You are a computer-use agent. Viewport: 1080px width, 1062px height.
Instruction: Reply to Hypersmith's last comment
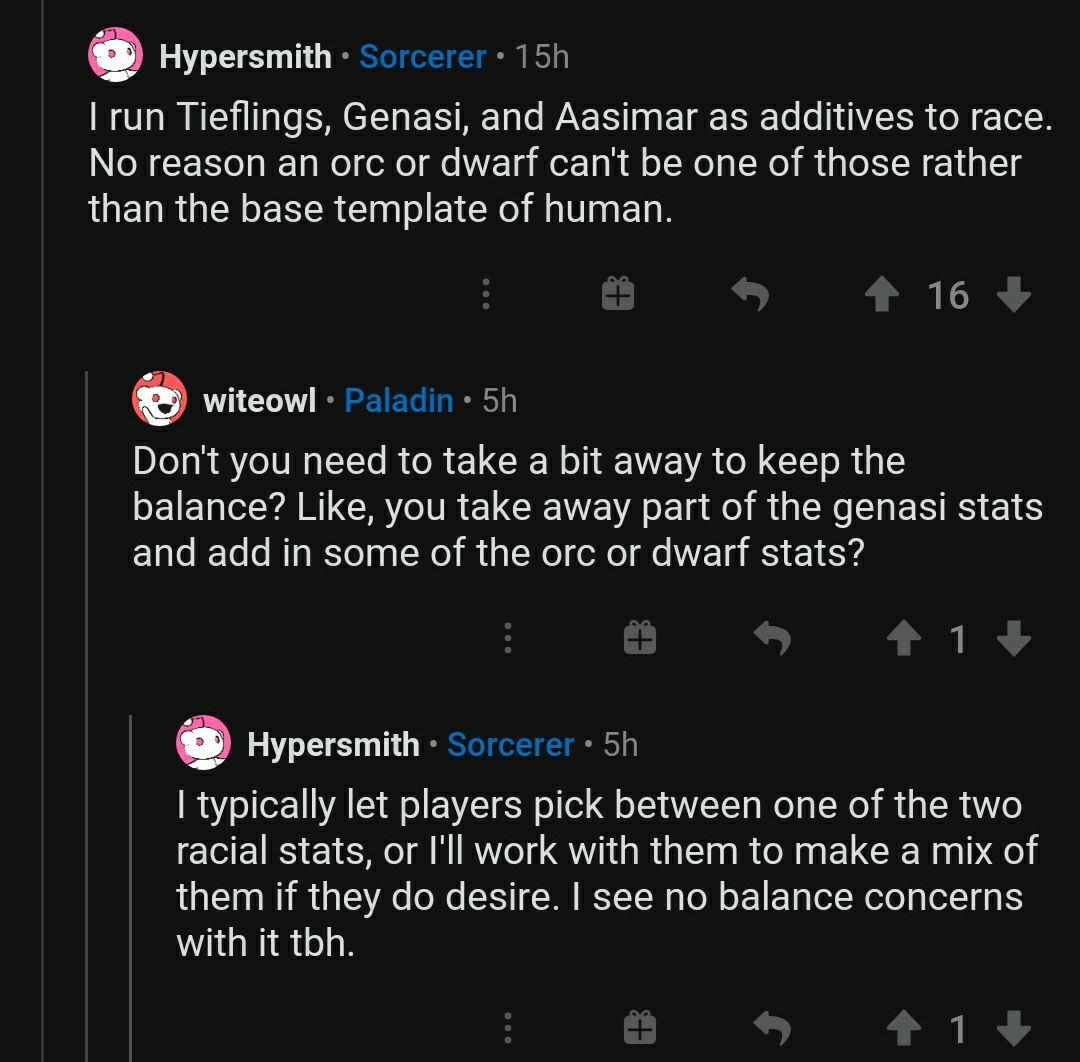click(x=772, y=1028)
